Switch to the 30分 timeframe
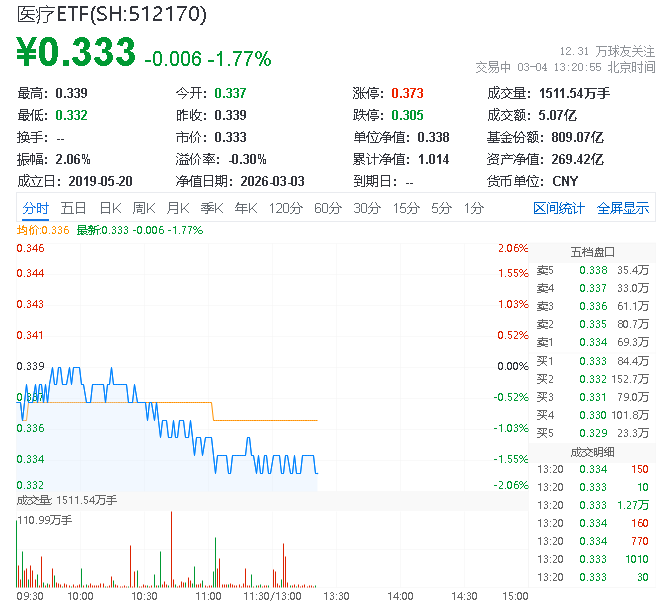 click(x=366, y=208)
